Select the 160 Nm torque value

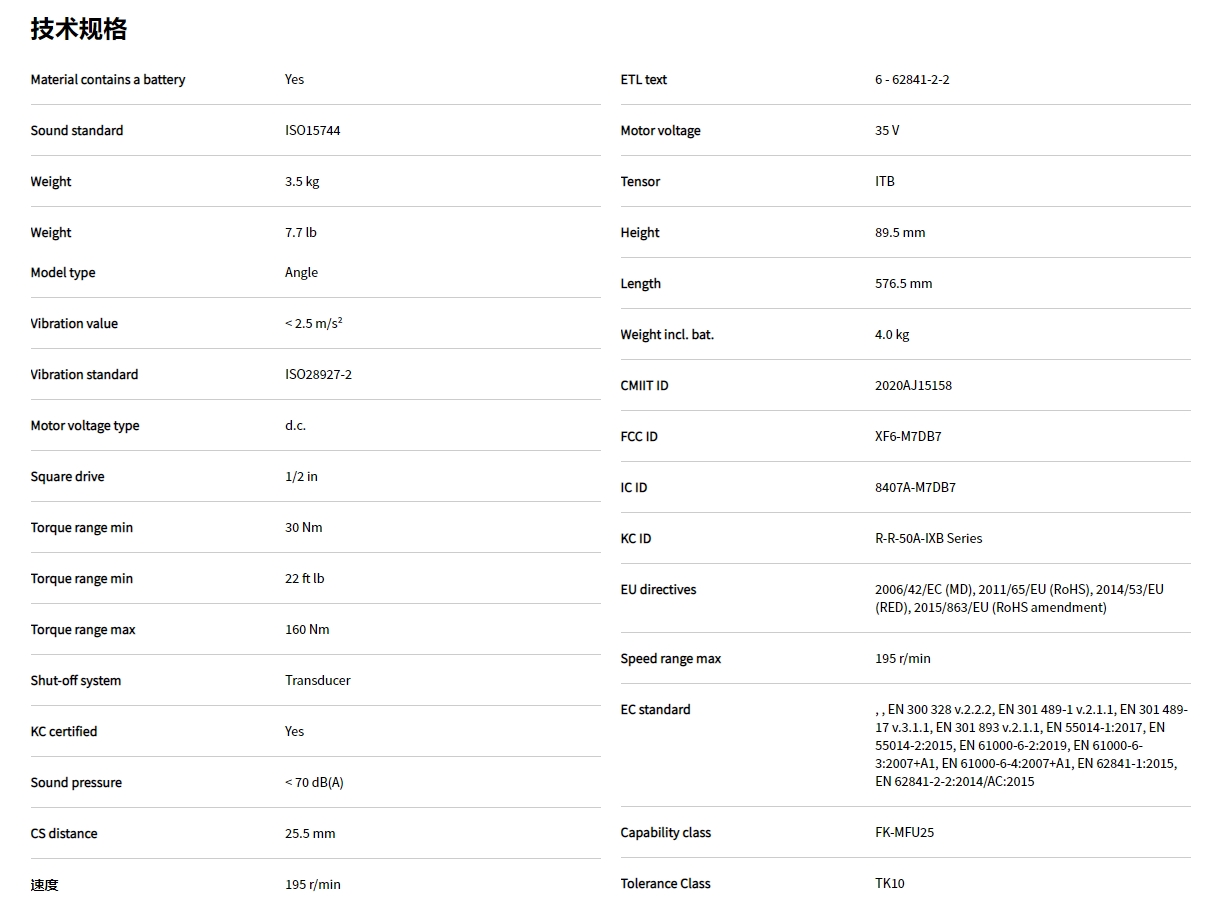tap(307, 629)
